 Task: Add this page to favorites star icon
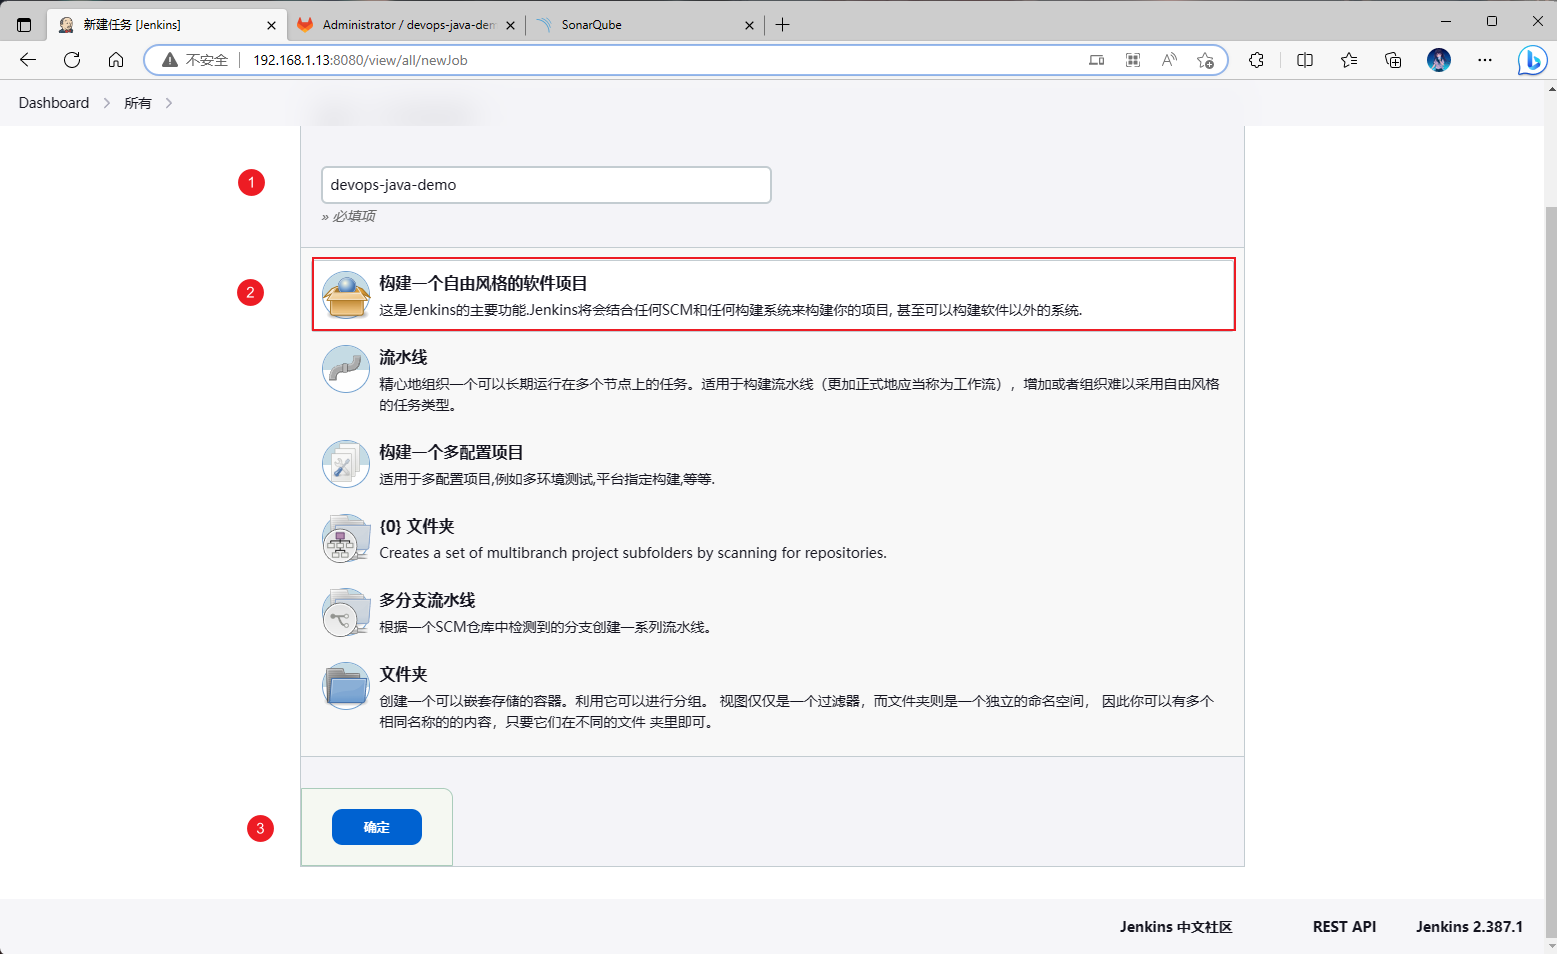[x=1205, y=60]
